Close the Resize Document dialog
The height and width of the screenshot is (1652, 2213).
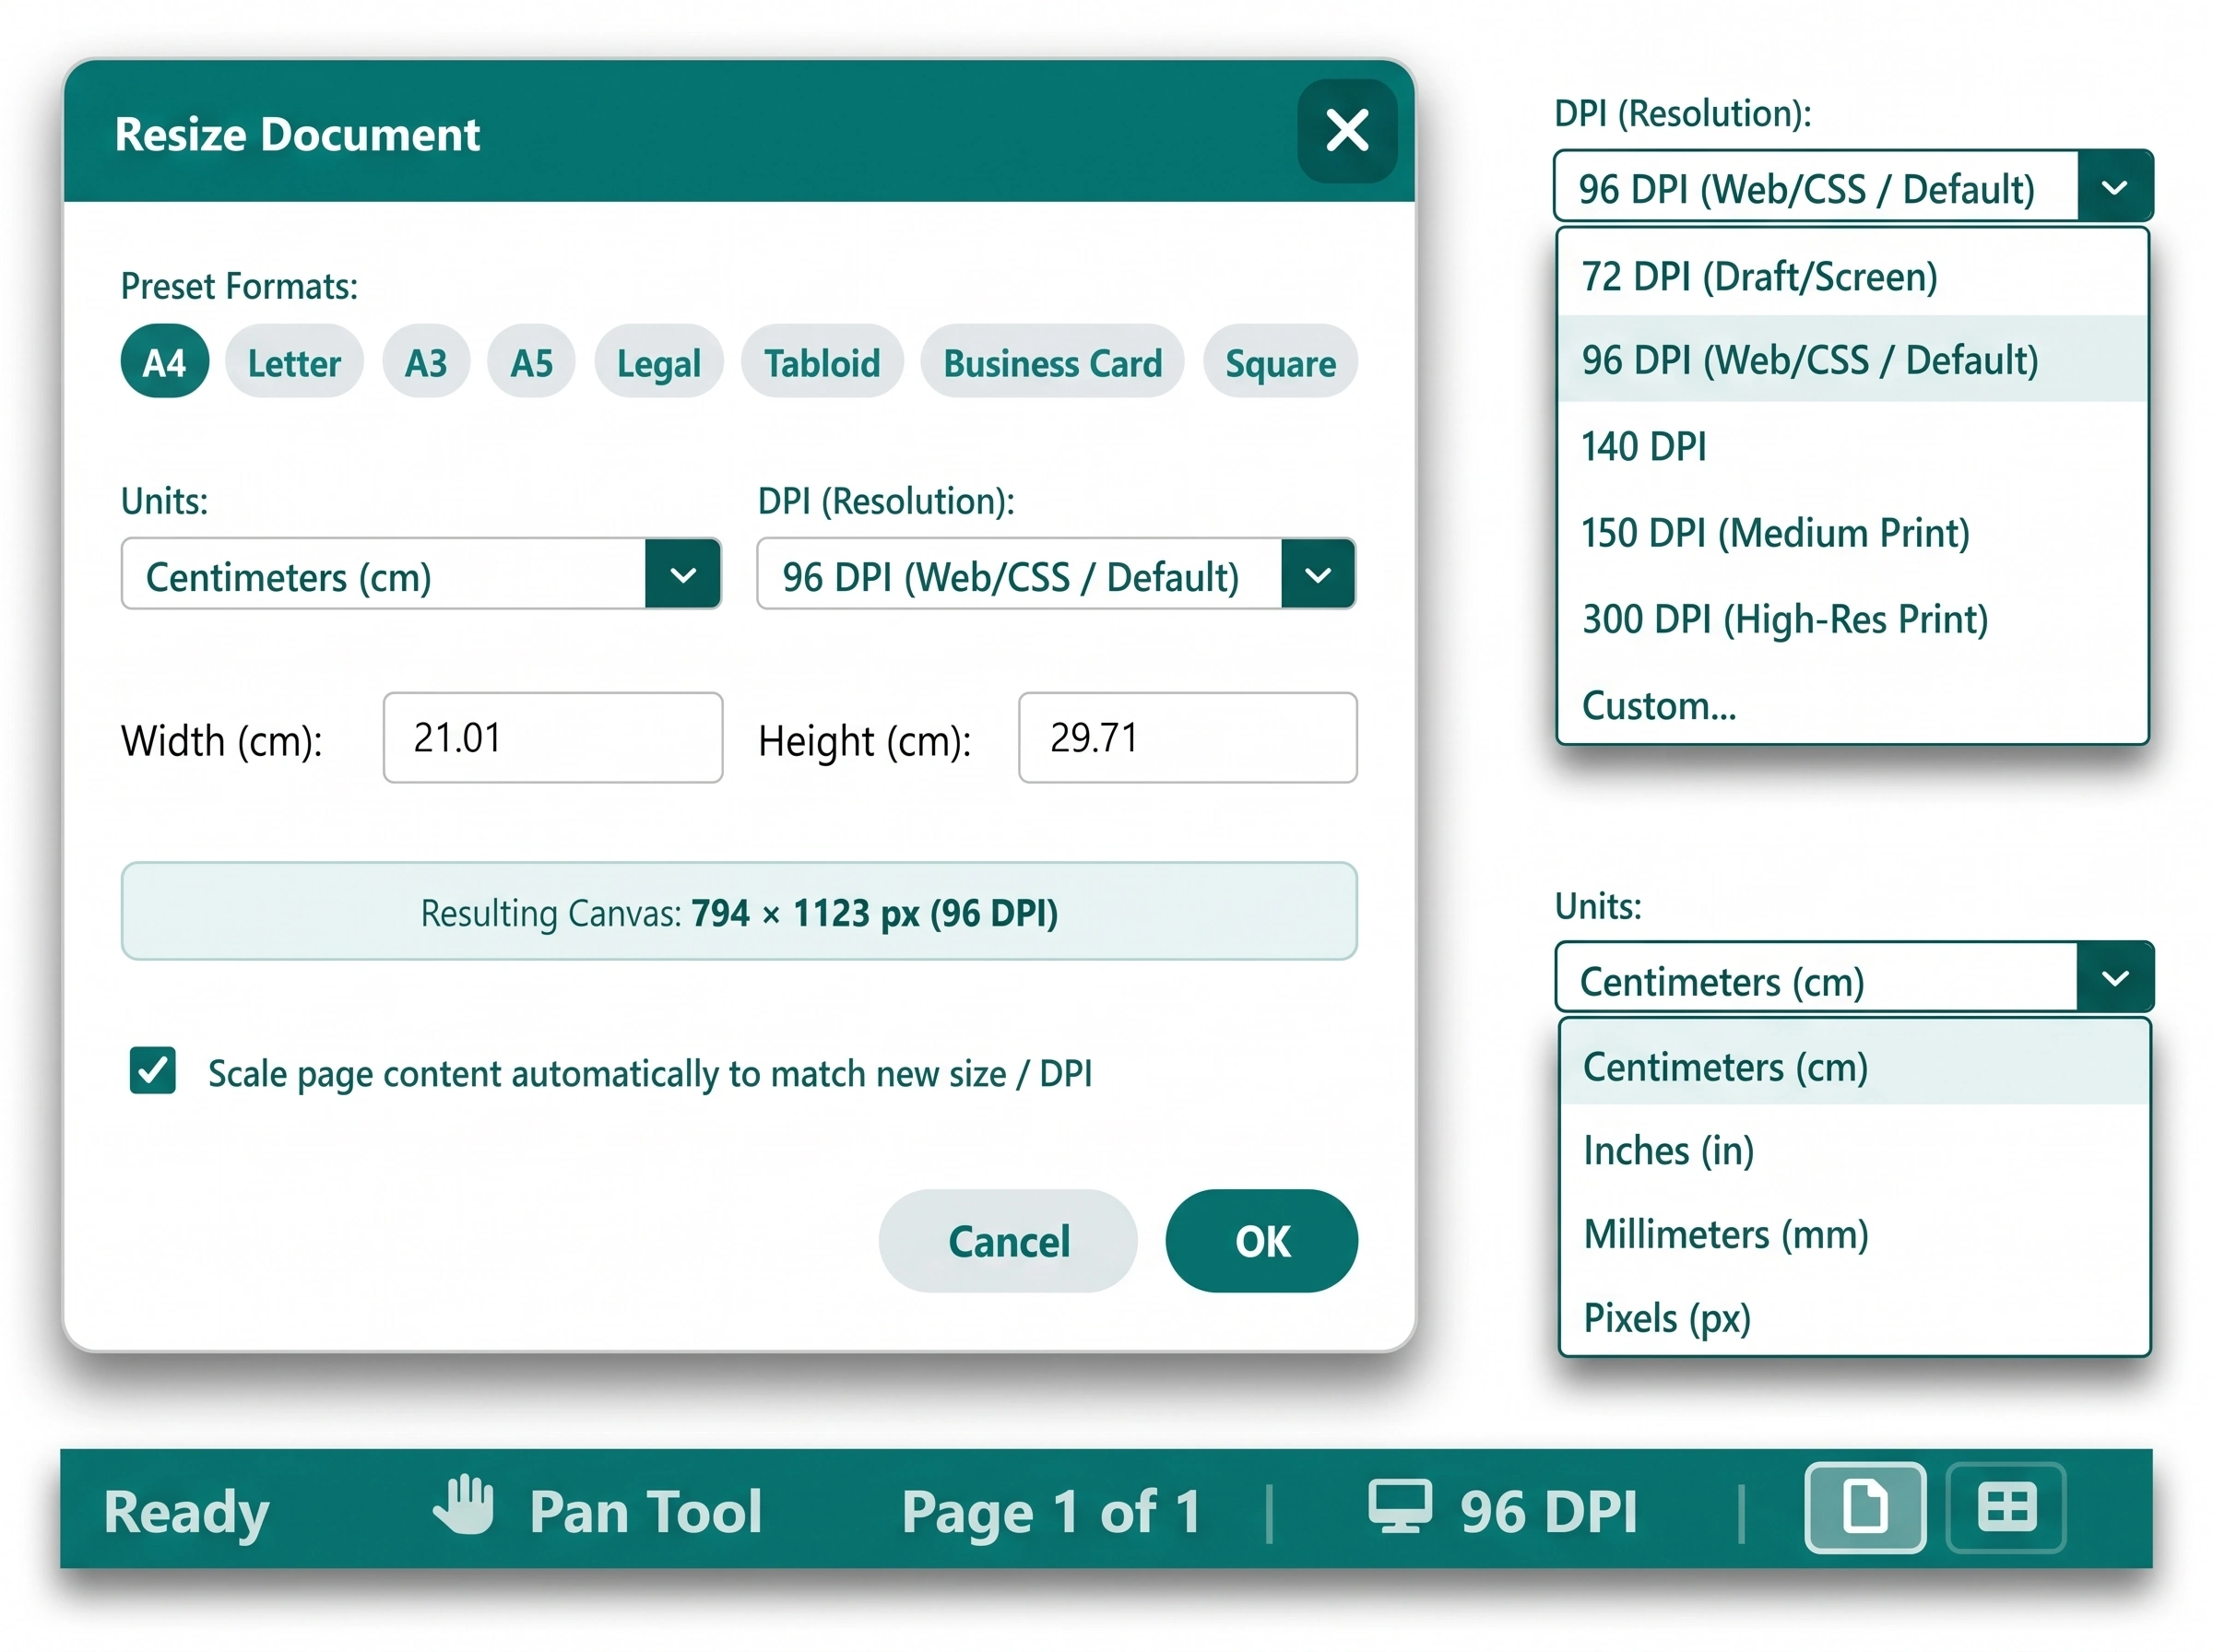1346,131
